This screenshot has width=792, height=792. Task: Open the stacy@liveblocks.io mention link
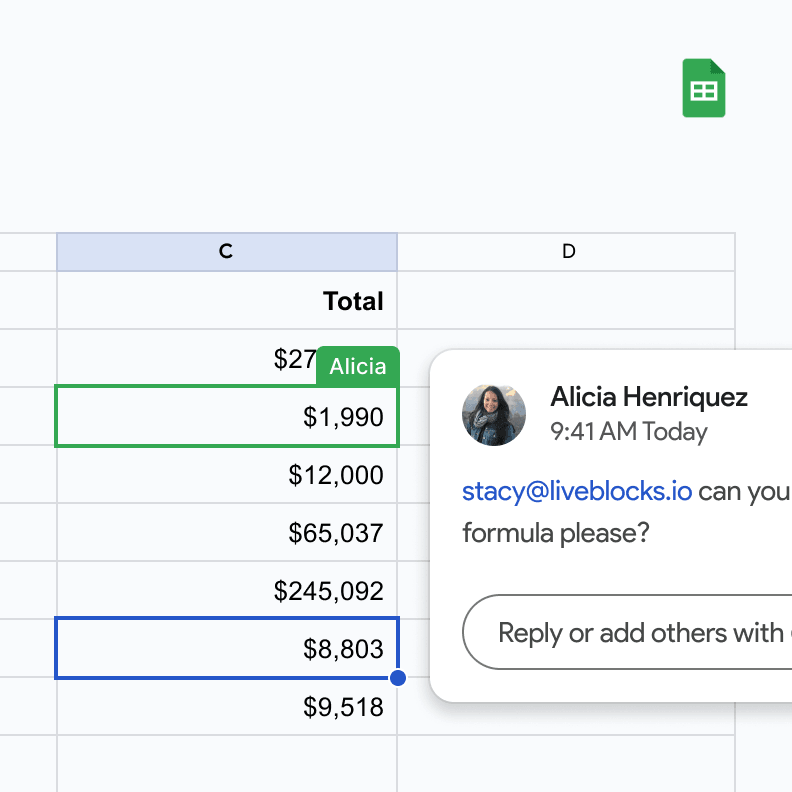[577, 491]
